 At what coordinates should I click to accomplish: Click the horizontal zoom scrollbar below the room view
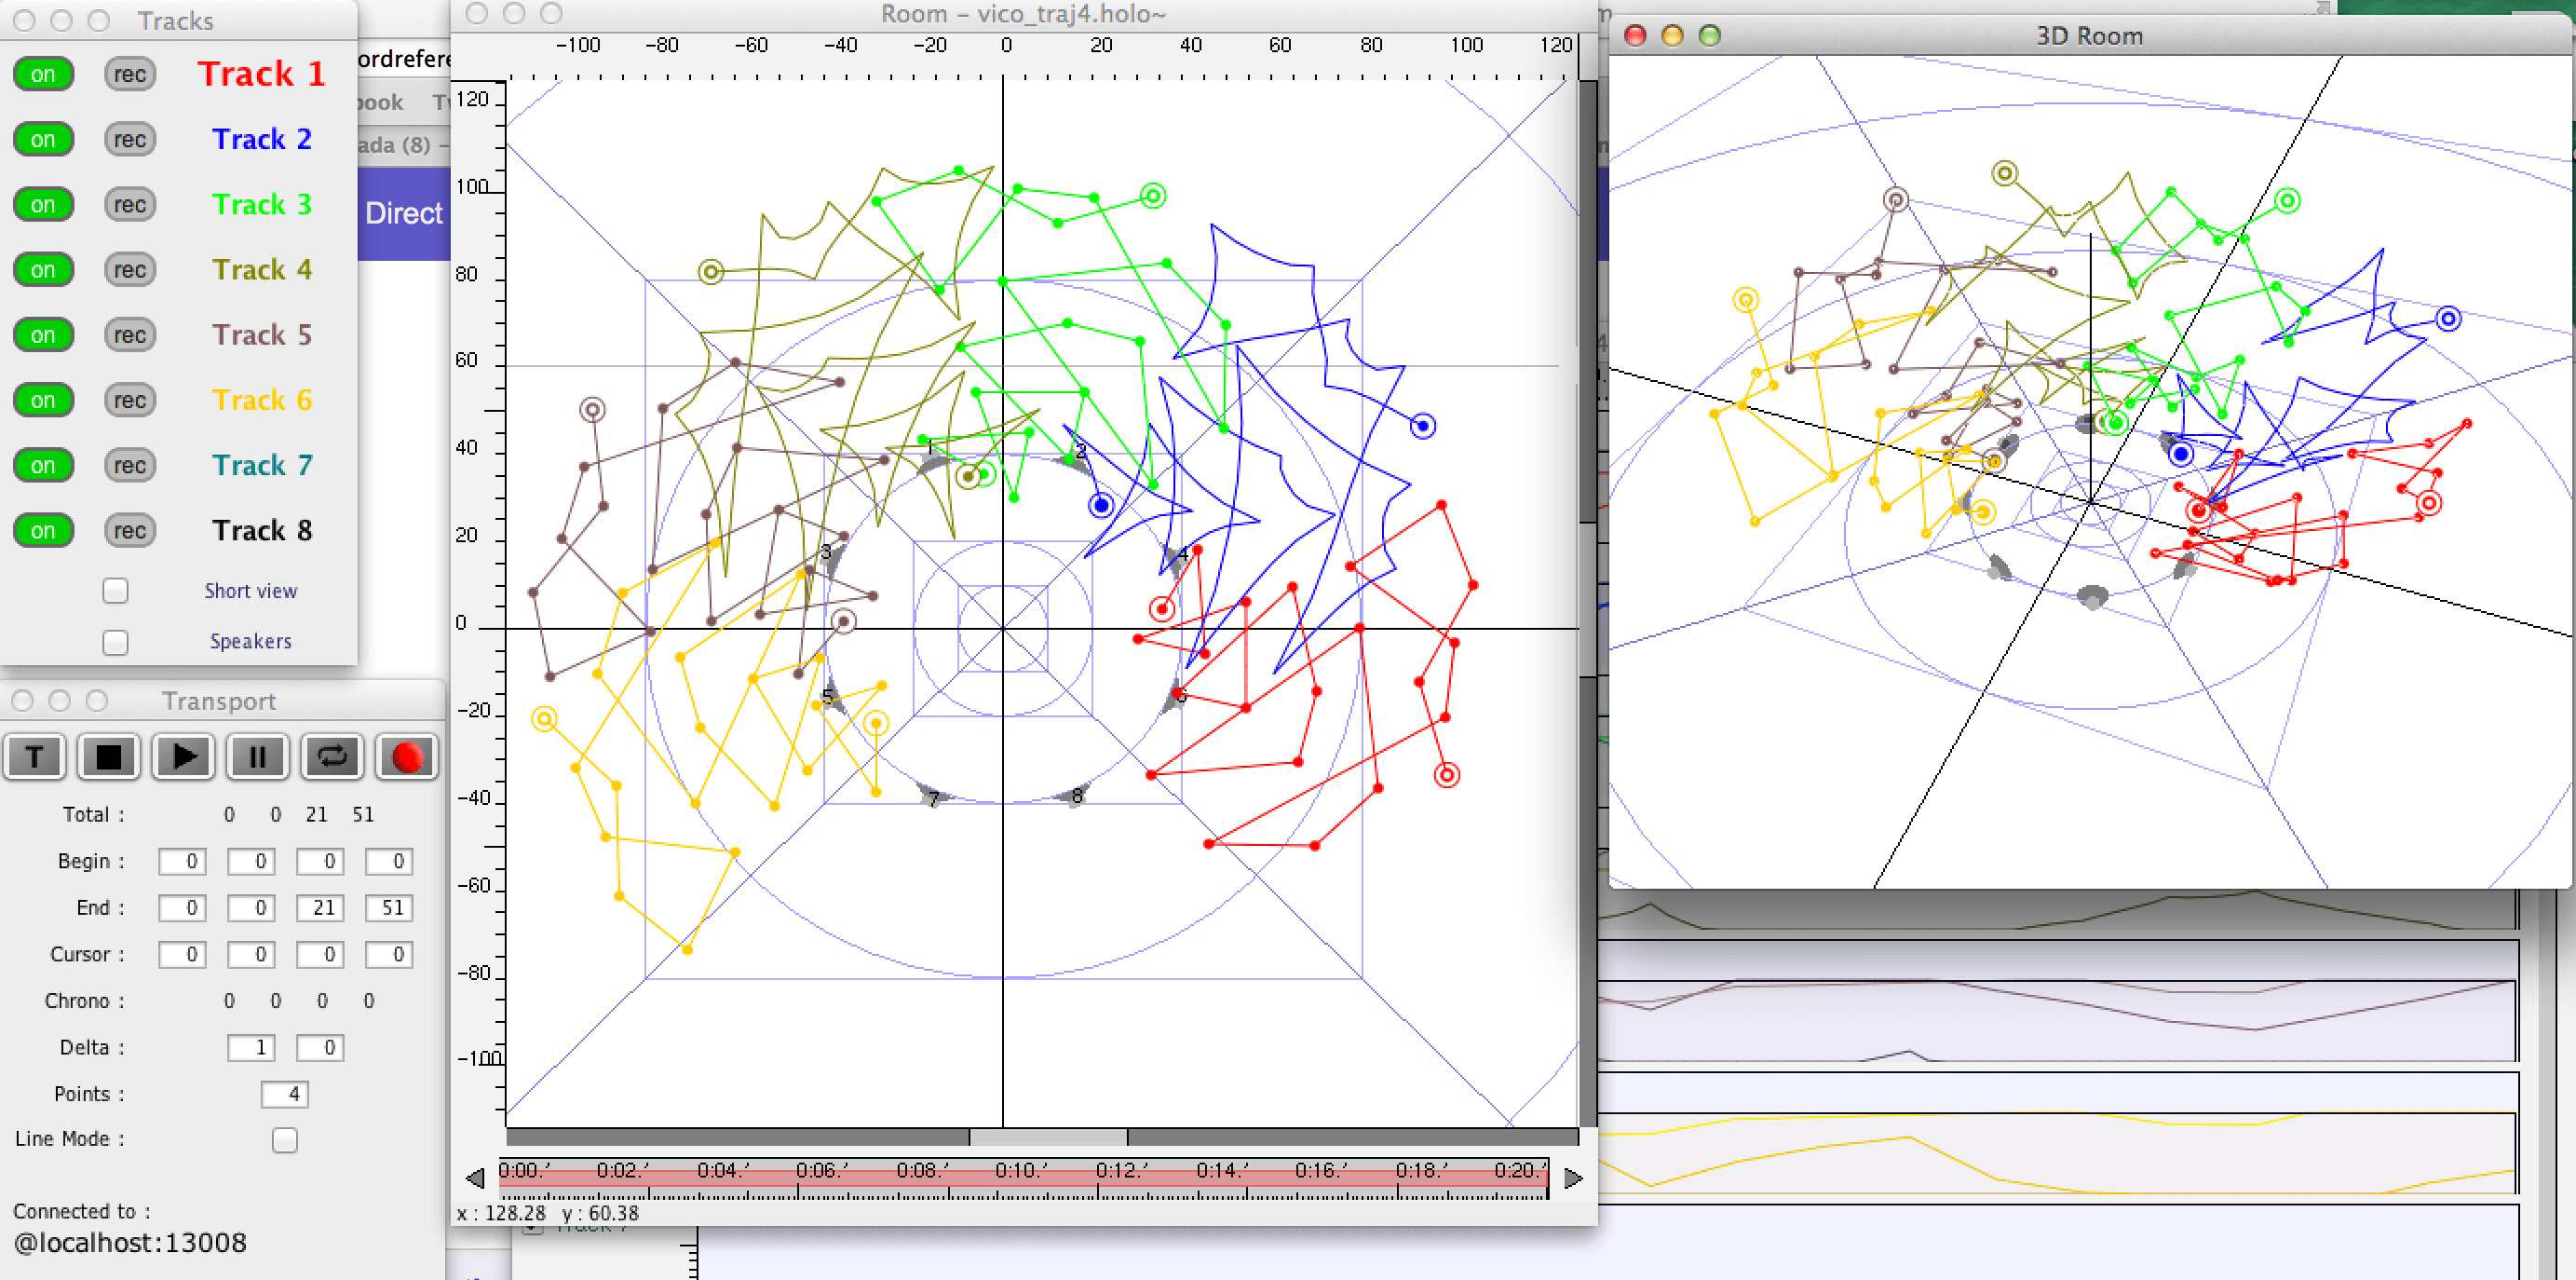pyautogui.click(x=1048, y=1137)
